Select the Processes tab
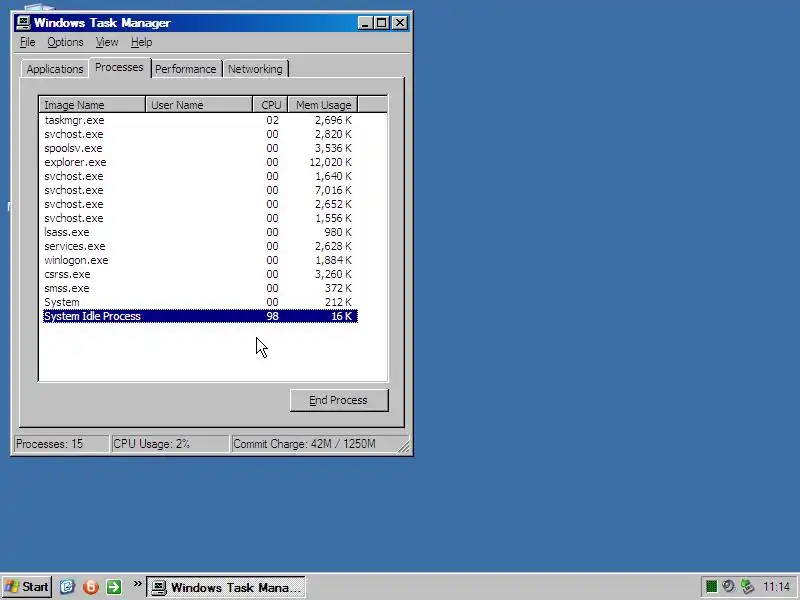Image resolution: width=800 pixels, height=600 pixels. point(119,67)
